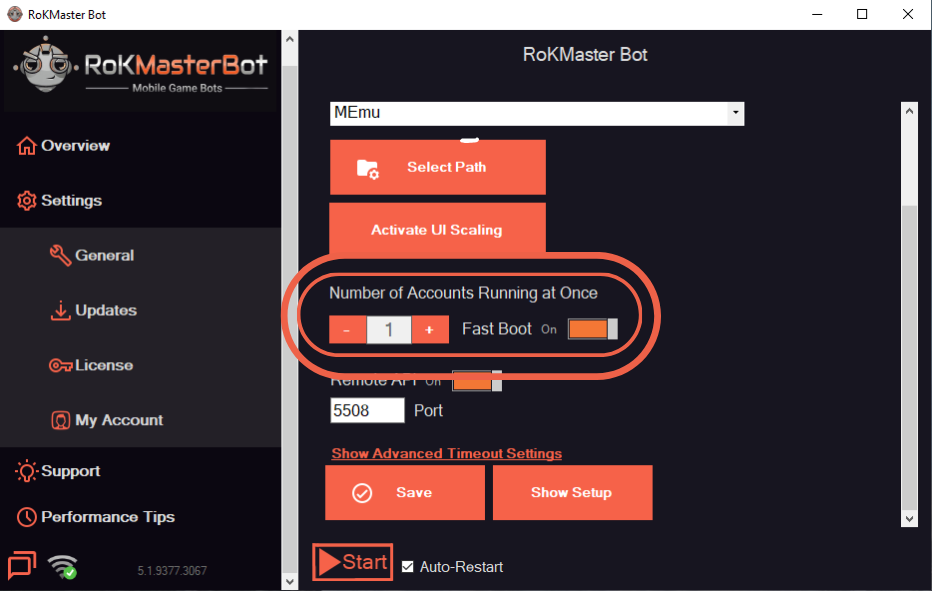Image resolution: width=934 pixels, height=591 pixels.
Task: Toggle the Auto-Restart checkbox
Action: [407, 567]
